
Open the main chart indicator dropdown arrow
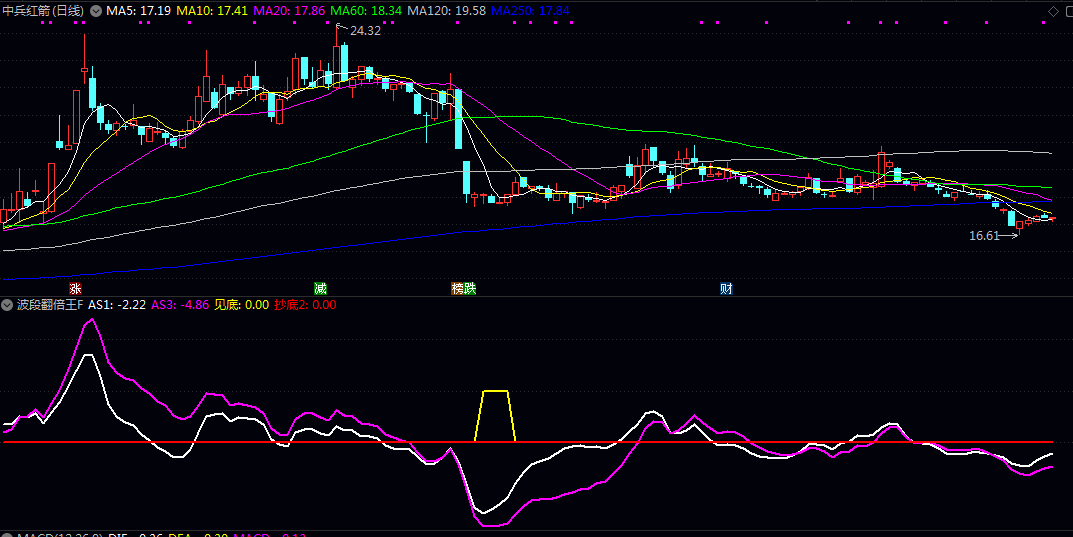click(96, 11)
